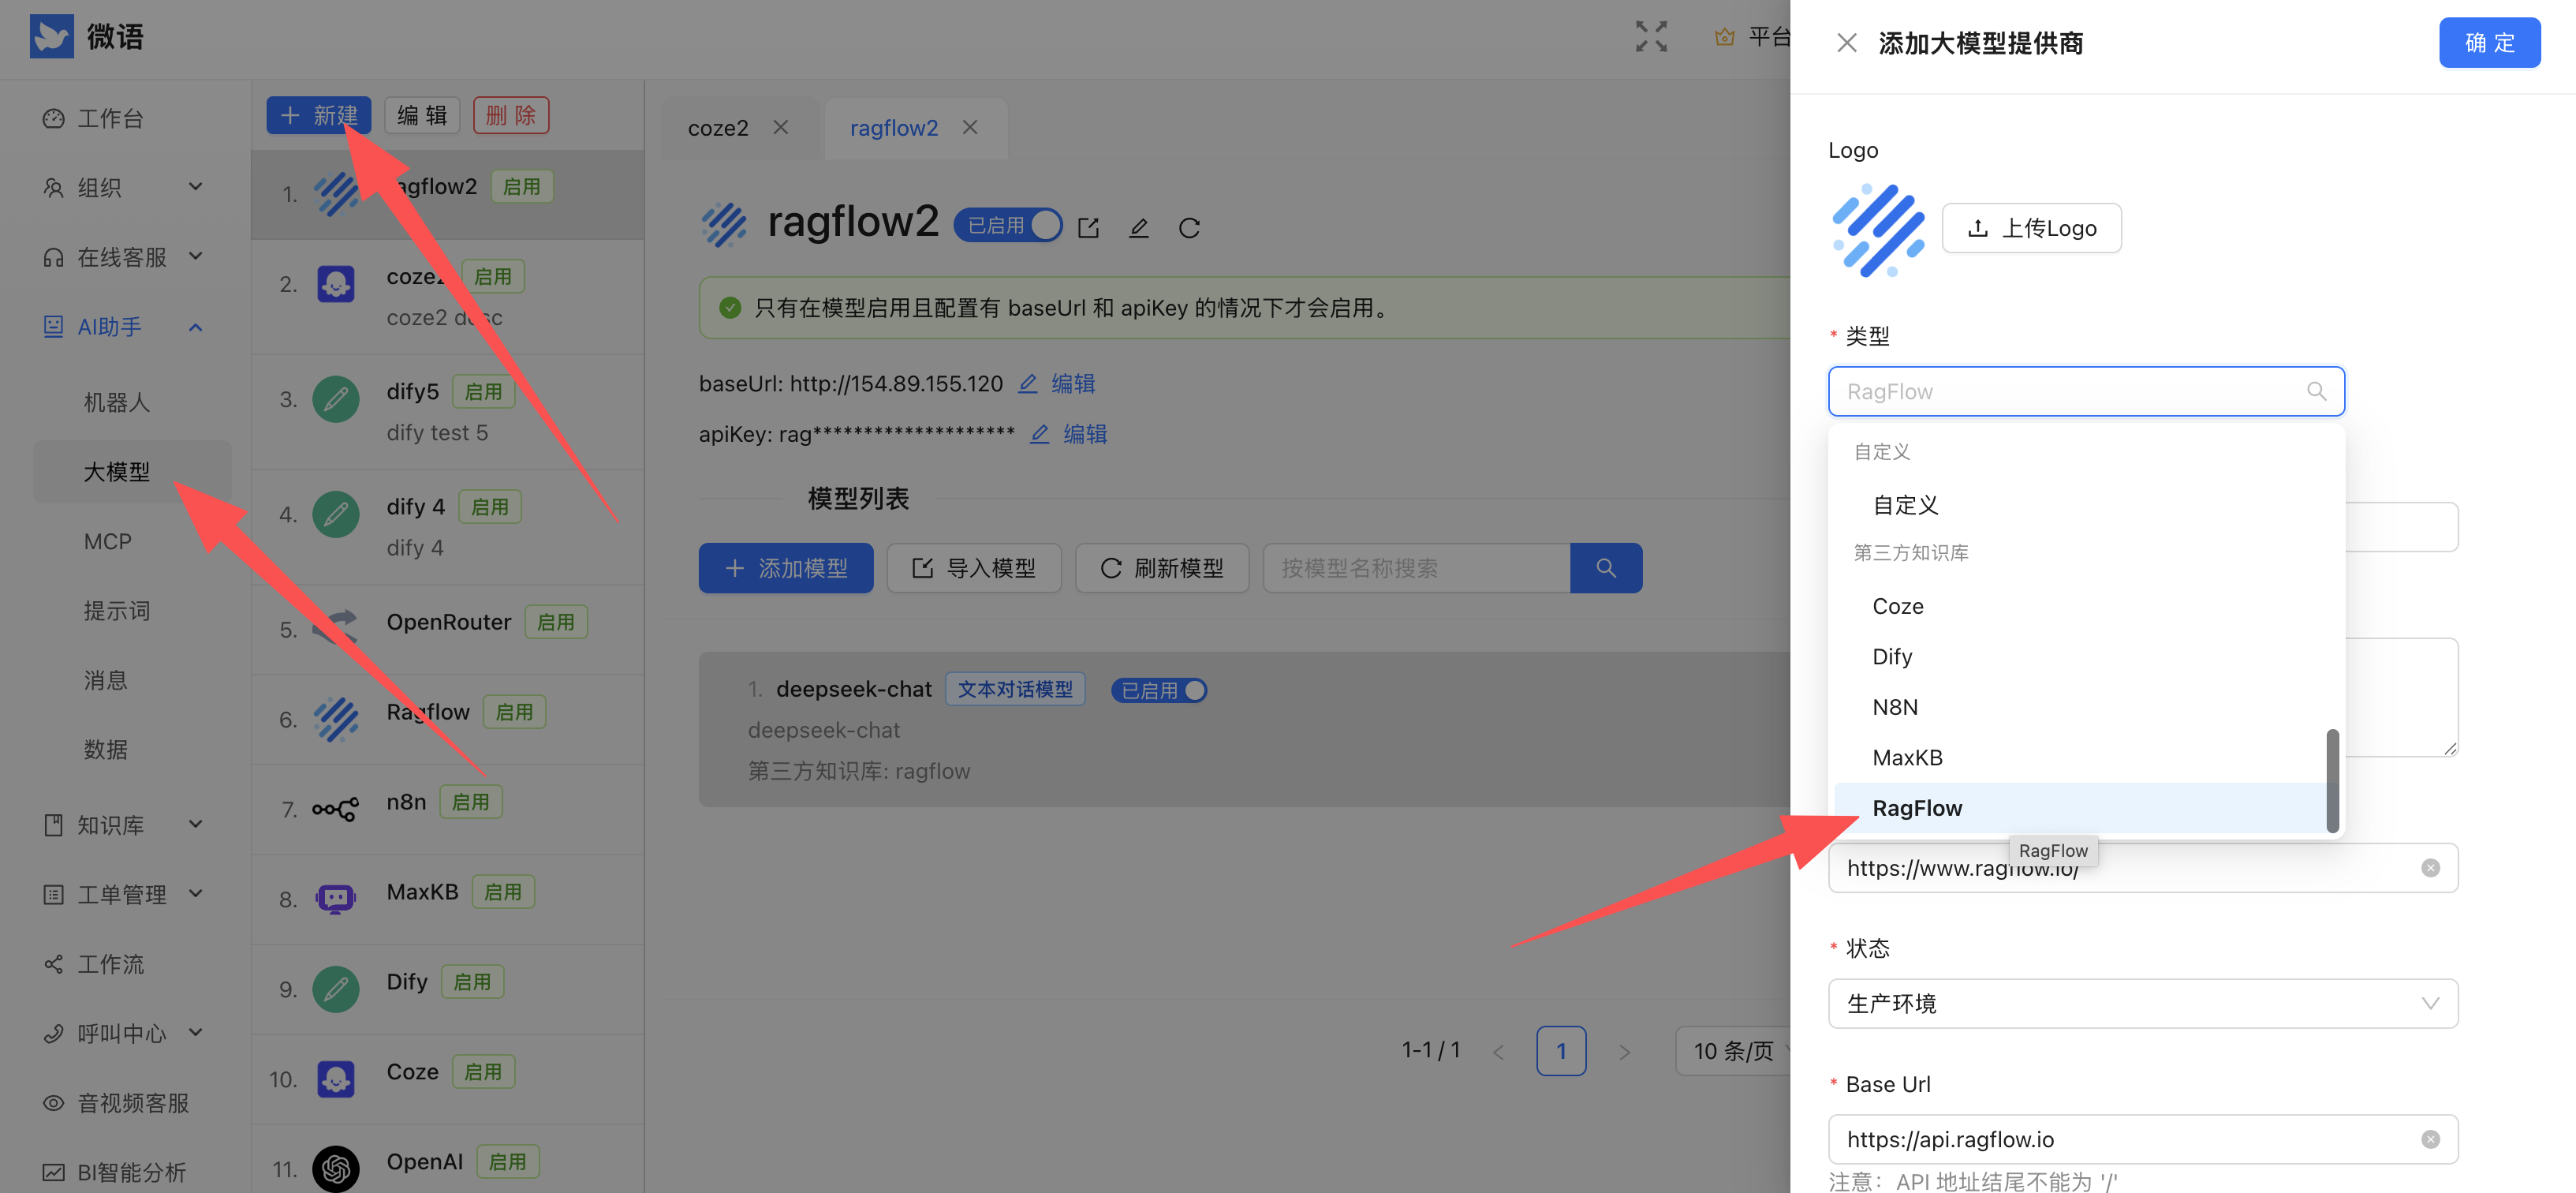Click the refresh icon beside ragflow2 title
Image resolution: width=2576 pixels, height=1193 pixels.
coord(1189,227)
